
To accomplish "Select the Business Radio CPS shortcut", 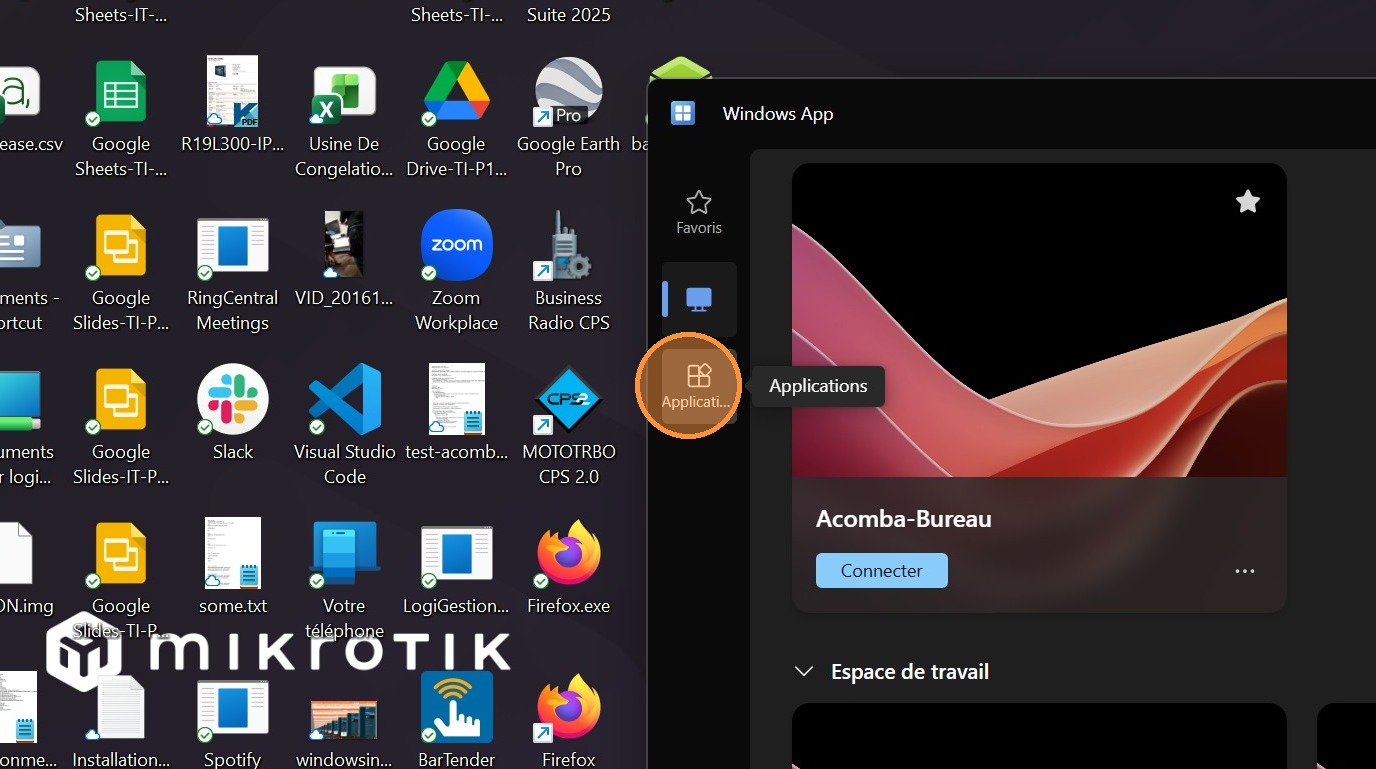I will 568,270.
